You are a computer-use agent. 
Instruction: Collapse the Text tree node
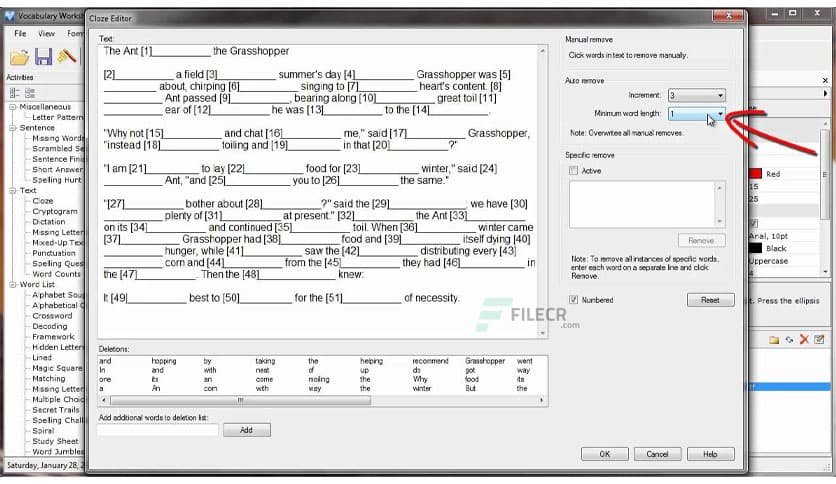[12, 190]
